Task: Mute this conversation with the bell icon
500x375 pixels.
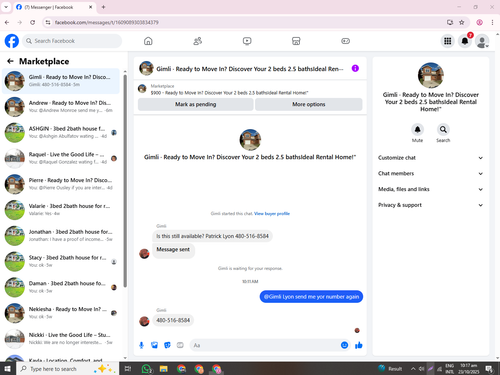Action: tap(417, 129)
